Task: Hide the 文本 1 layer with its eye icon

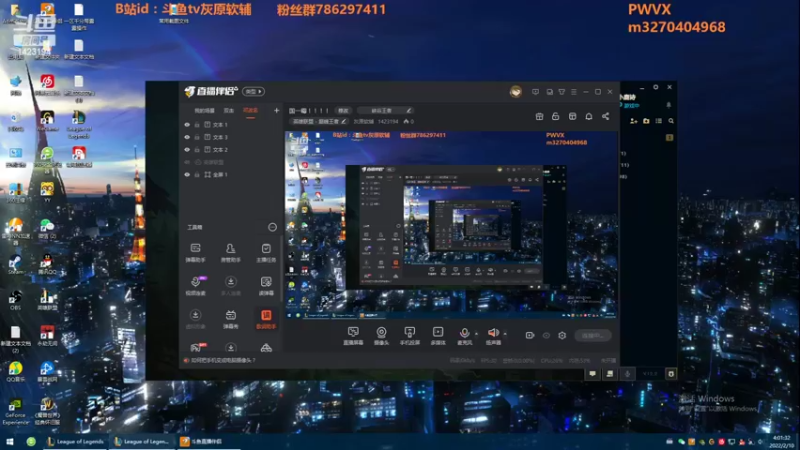Action: click(187, 124)
